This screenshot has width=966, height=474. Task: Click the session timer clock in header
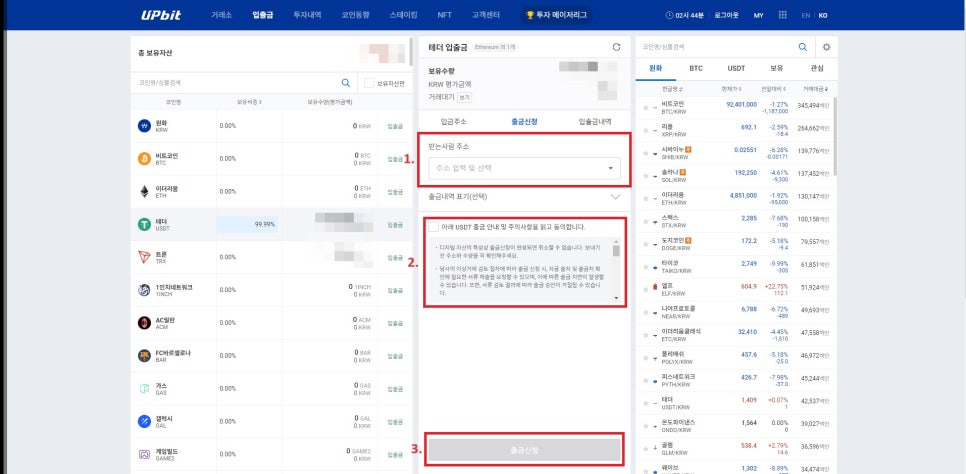(669, 15)
